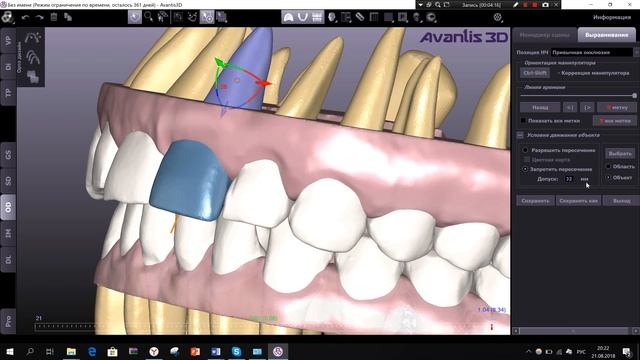Screen dimensions: 640x360
Task: Click the Выбрать button
Action: (x=620, y=154)
